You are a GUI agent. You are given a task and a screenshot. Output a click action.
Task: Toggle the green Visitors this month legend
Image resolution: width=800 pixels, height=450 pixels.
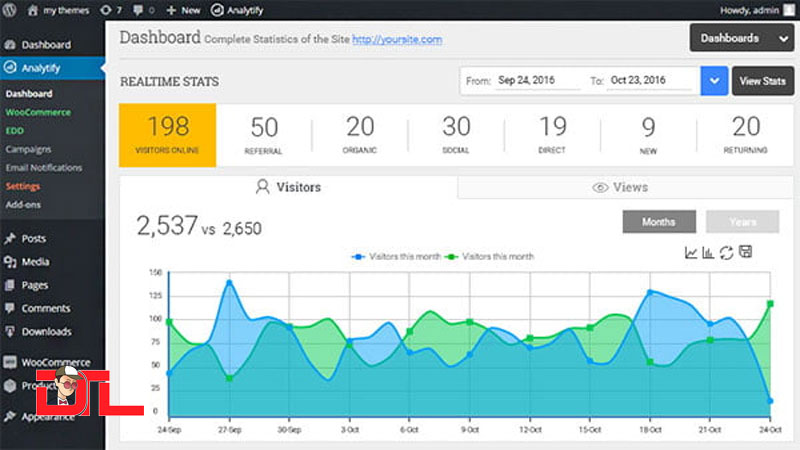(489, 257)
